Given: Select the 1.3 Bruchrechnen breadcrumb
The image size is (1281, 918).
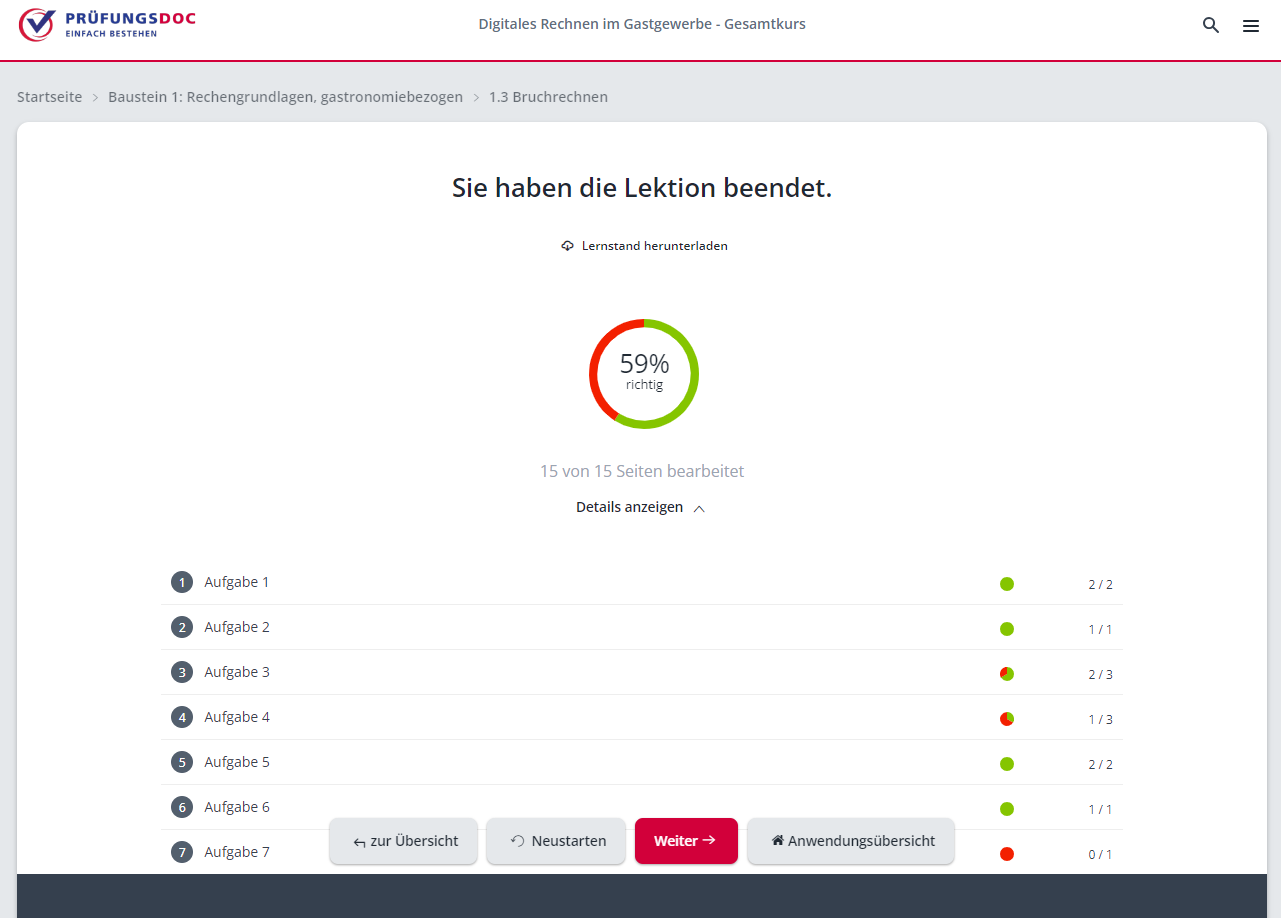Looking at the screenshot, I should [x=548, y=97].
